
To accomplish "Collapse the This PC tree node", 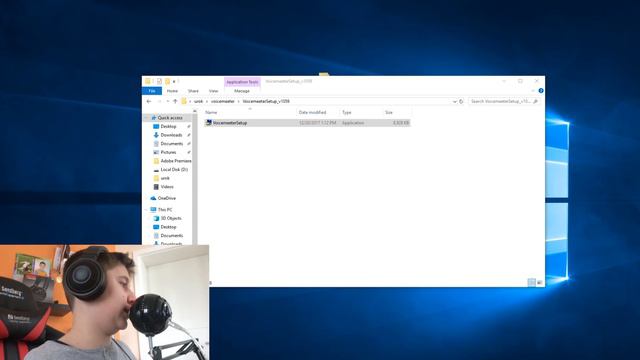I will tap(147, 209).
